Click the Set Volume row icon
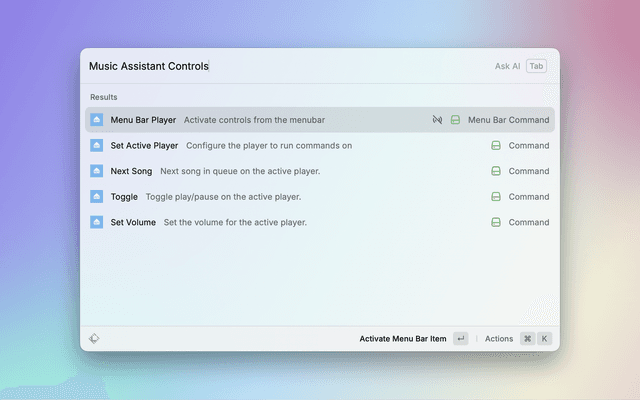640x400 pixels. [x=97, y=222]
